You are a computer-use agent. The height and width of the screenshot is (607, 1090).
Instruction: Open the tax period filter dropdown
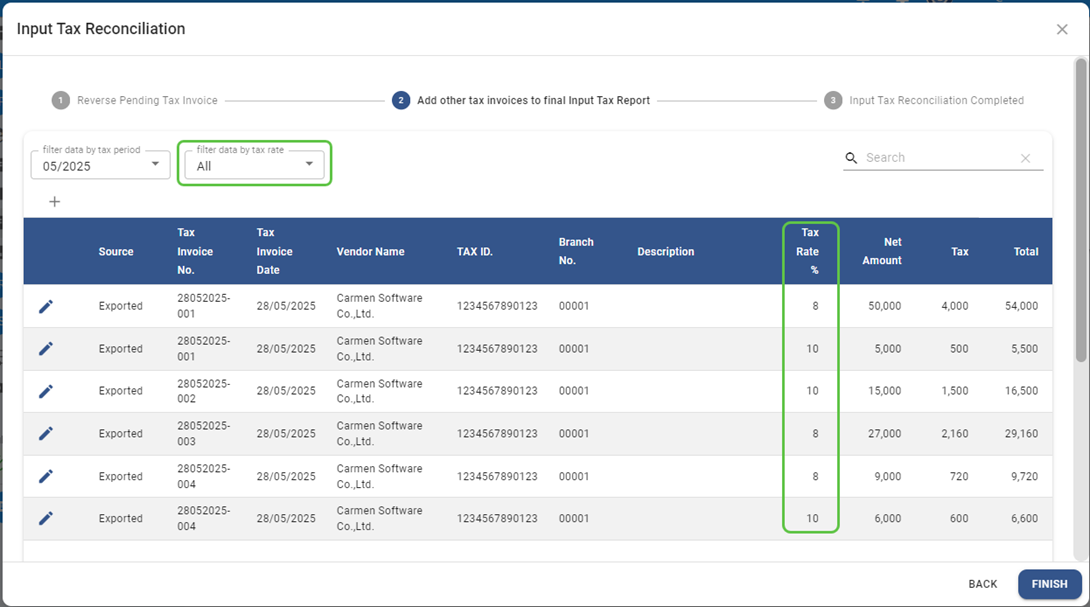(x=100, y=166)
